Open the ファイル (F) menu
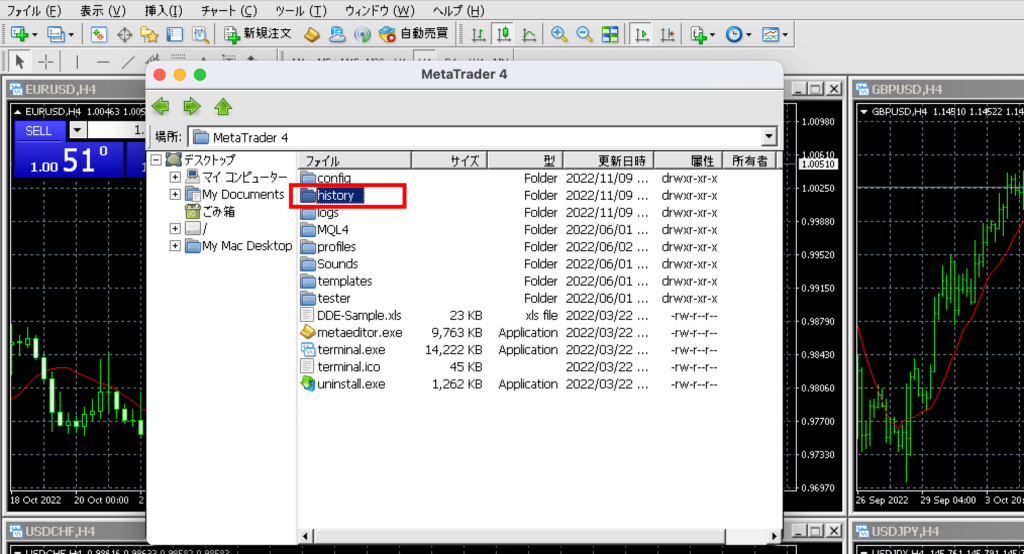 pos(33,10)
